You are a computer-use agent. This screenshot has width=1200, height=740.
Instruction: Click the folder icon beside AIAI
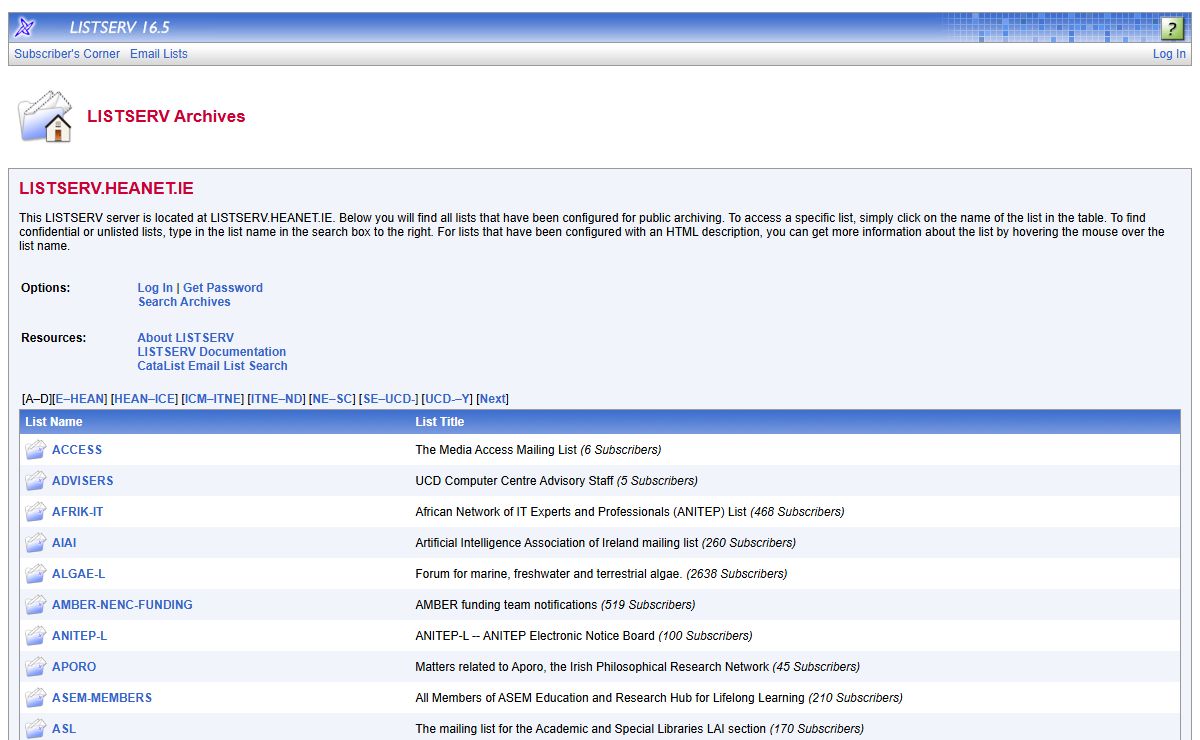[36, 543]
